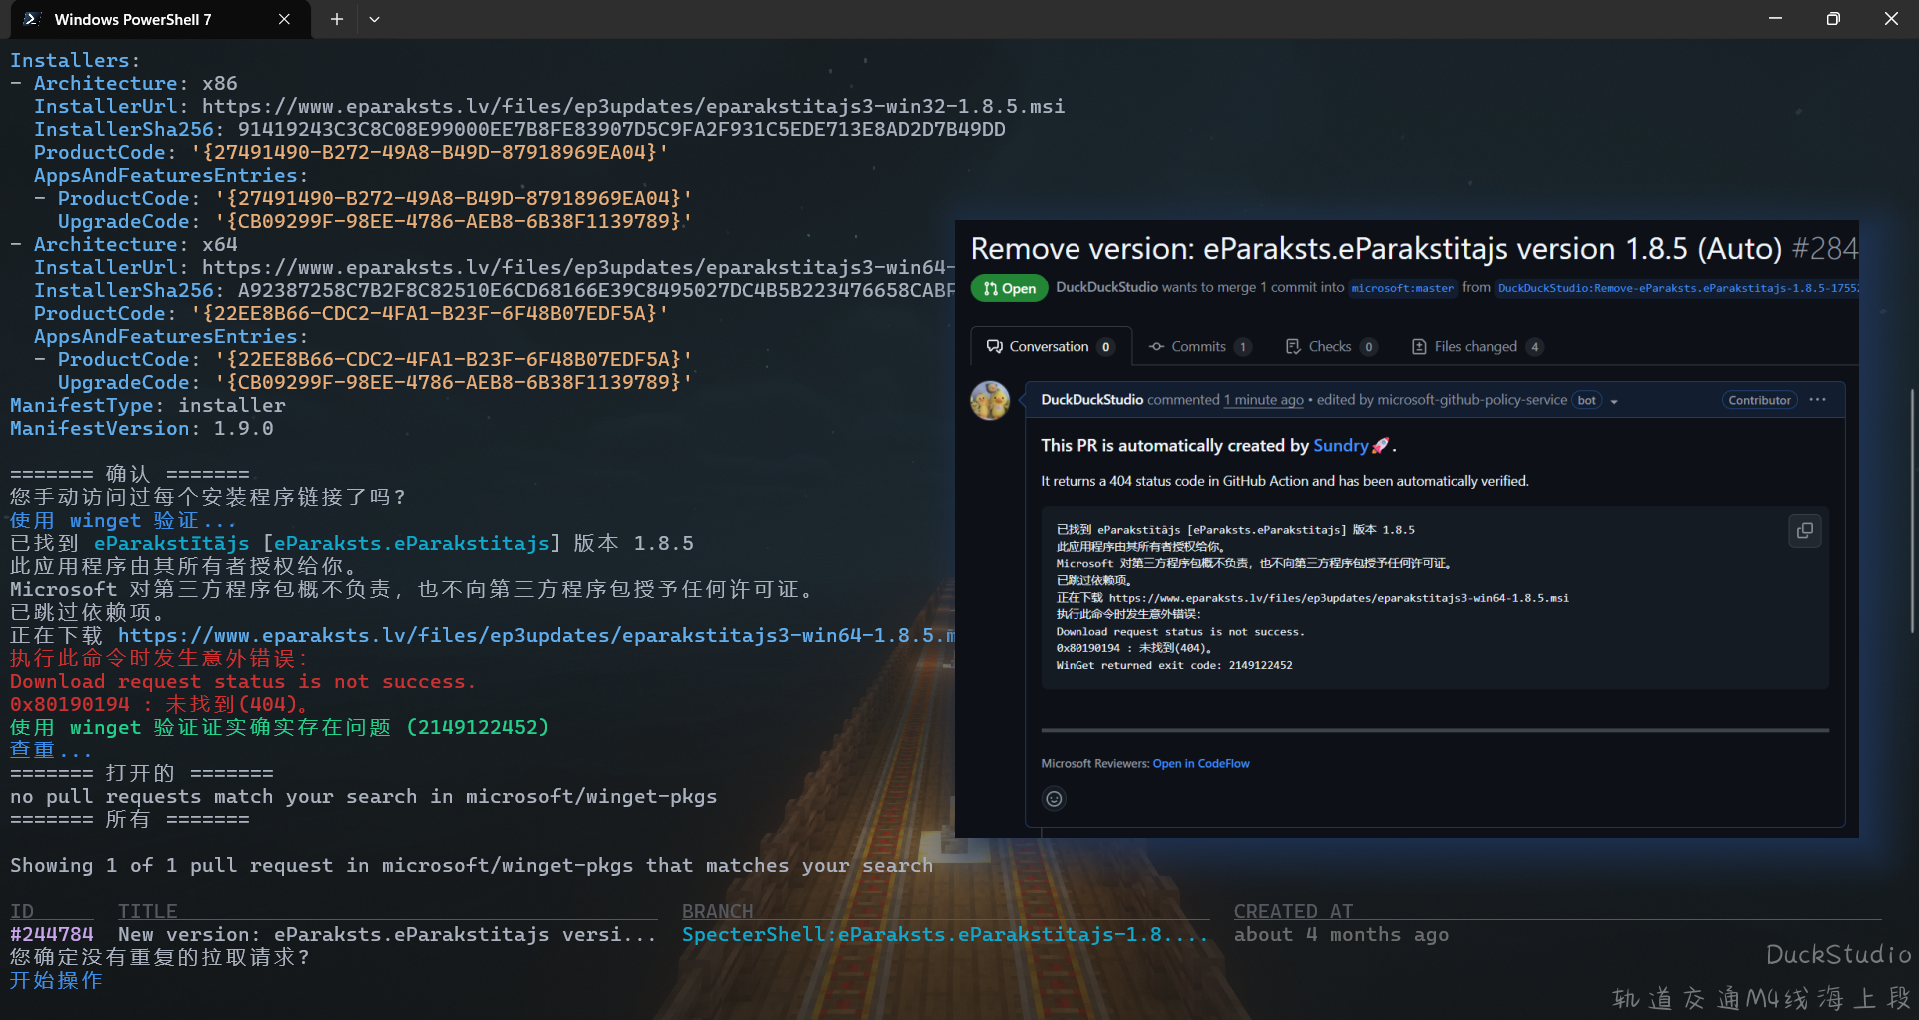Select the Windows PowerShell 7 tab
This screenshot has width=1919, height=1020.
pyautogui.click(x=160, y=19)
